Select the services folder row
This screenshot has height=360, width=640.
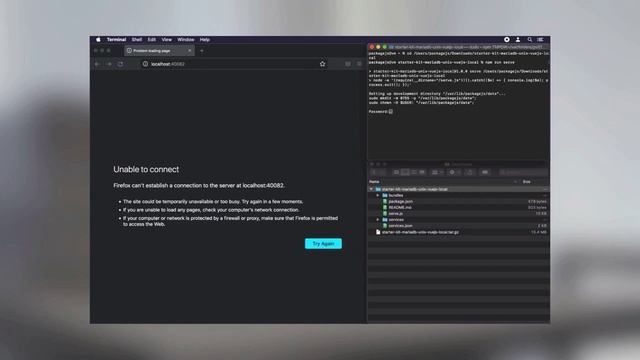(458, 220)
